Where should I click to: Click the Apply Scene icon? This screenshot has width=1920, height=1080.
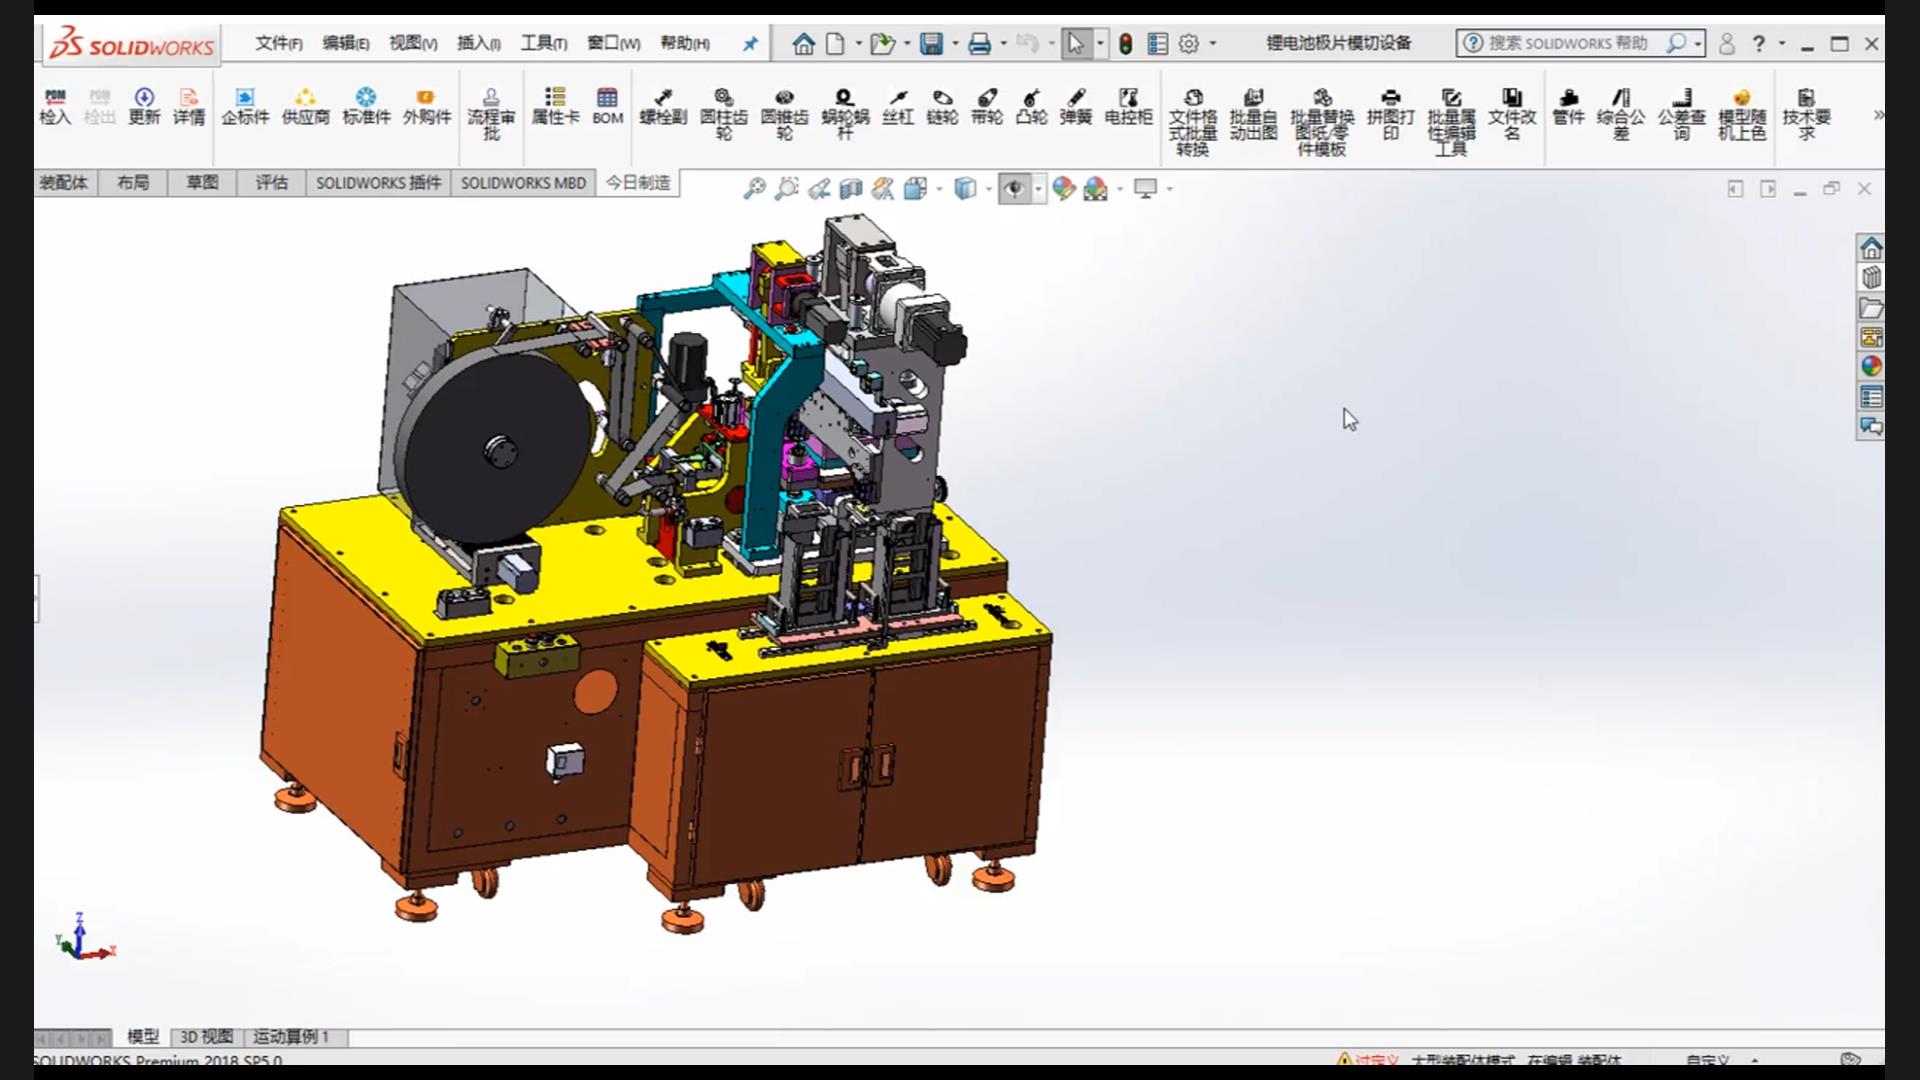1096,188
